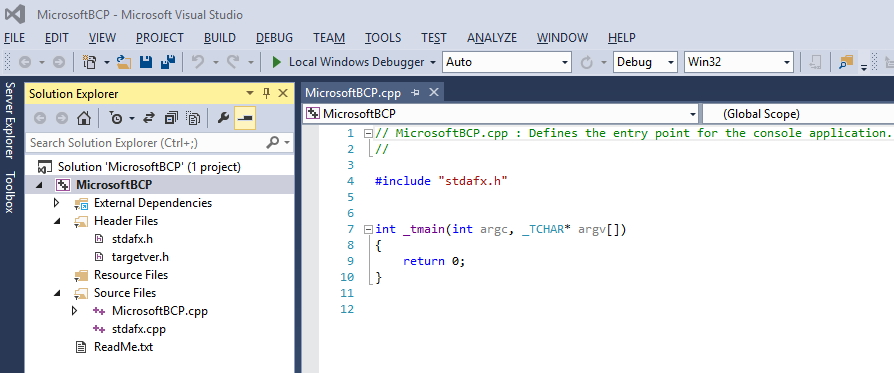Collapse comment block outline at line 1

click(368, 133)
